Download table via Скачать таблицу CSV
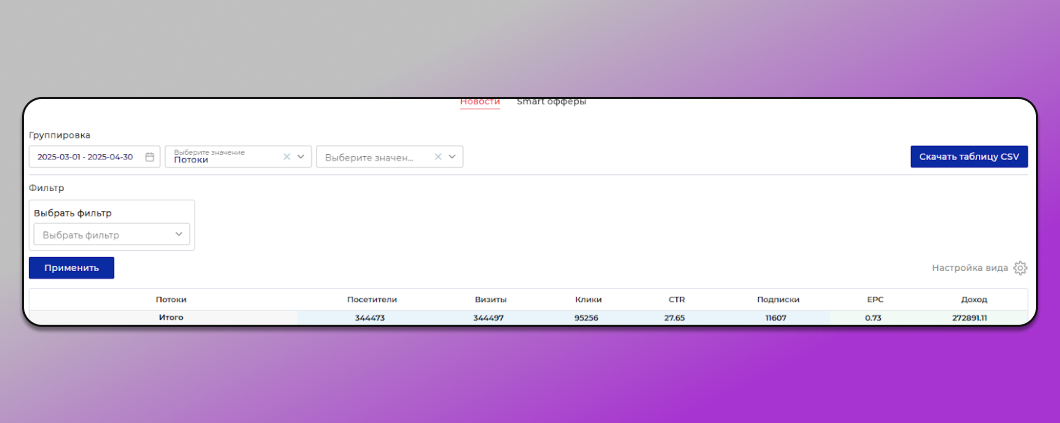The image size is (1060, 423). click(968, 157)
